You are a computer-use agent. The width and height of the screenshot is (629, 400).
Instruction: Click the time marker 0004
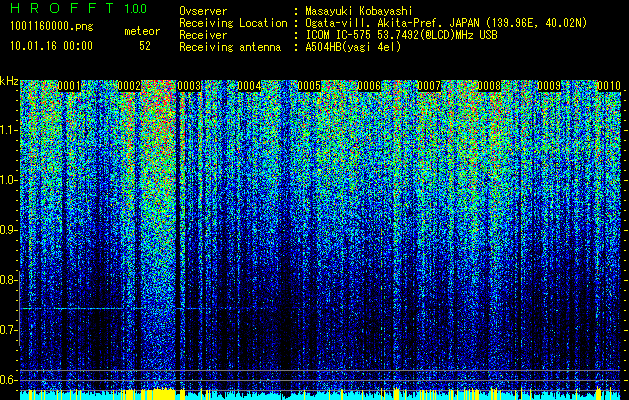point(249,86)
